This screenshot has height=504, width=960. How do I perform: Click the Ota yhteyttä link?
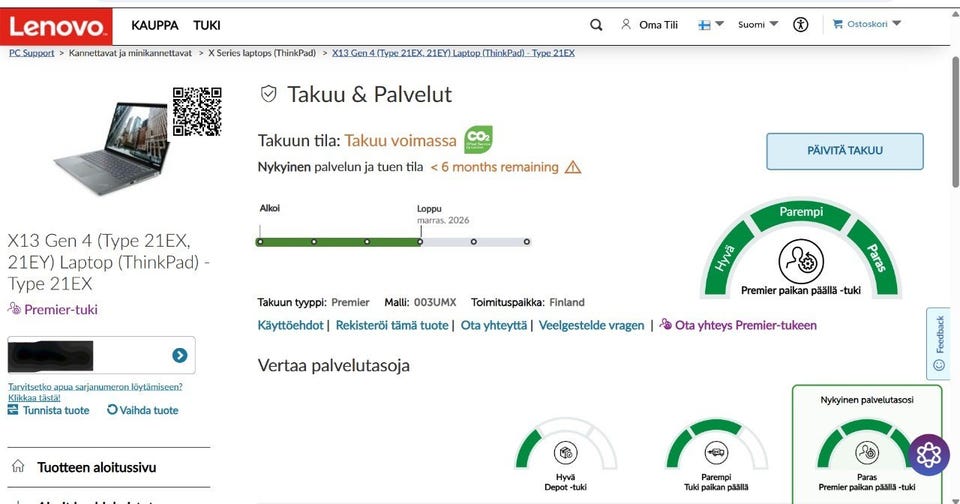[x=493, y=325]
